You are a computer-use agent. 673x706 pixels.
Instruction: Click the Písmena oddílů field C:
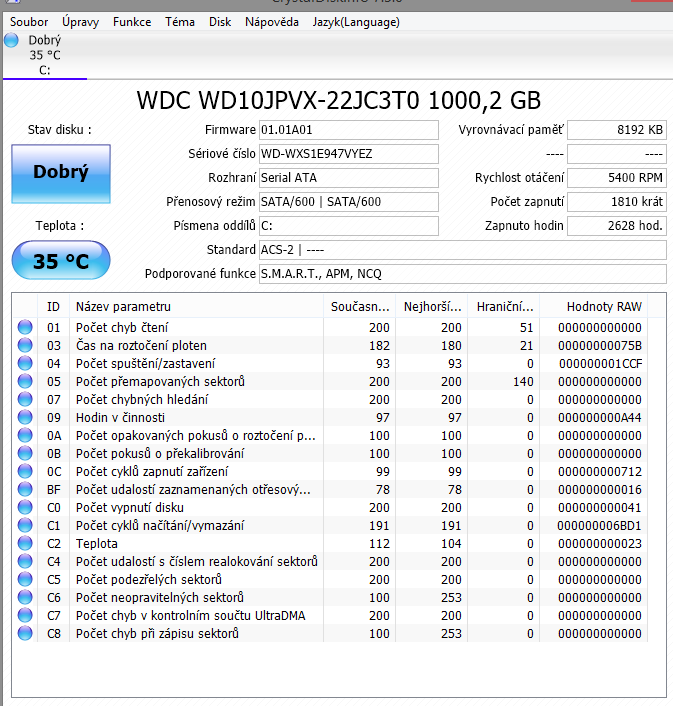pyautogui.click(x=349, y=226)
